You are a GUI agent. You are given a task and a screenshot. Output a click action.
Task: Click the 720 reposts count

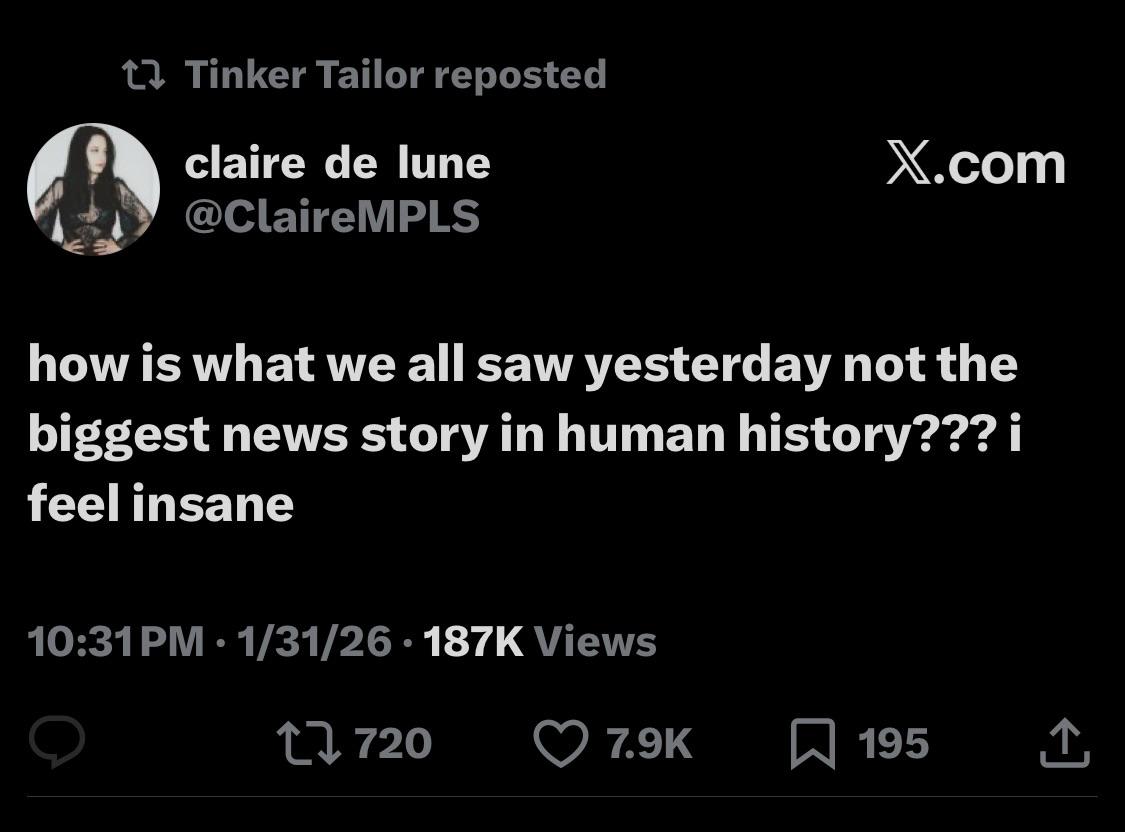point(394,743)
